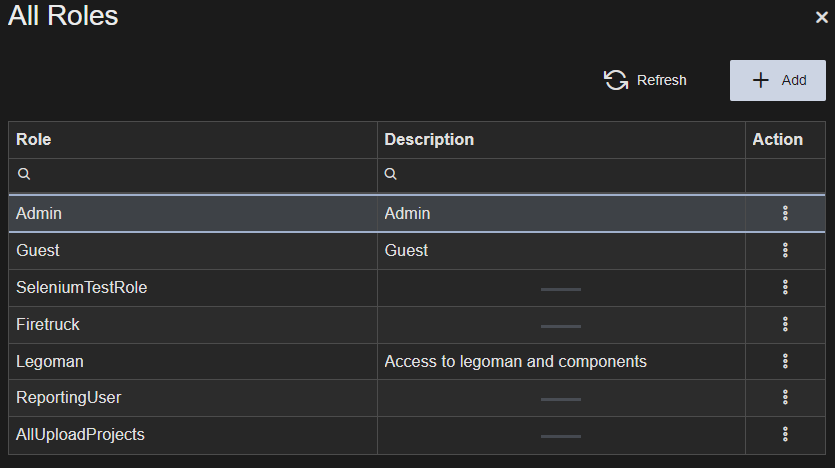
Task: Open action menu for AllUploadProjects role
Action: [785, 434]
